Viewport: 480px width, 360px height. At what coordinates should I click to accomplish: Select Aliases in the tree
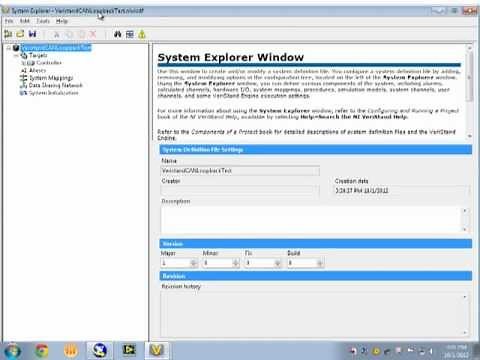(x=37, y=70)
